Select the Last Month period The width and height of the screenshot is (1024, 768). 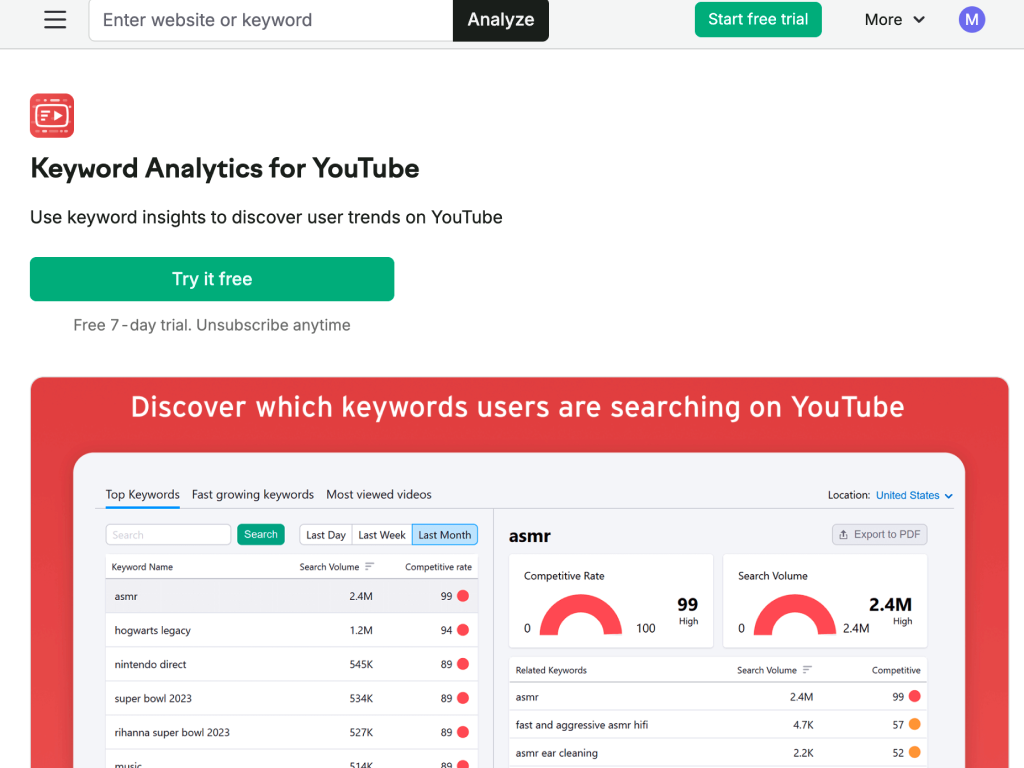pyautogui.click(x=445, y=535)
